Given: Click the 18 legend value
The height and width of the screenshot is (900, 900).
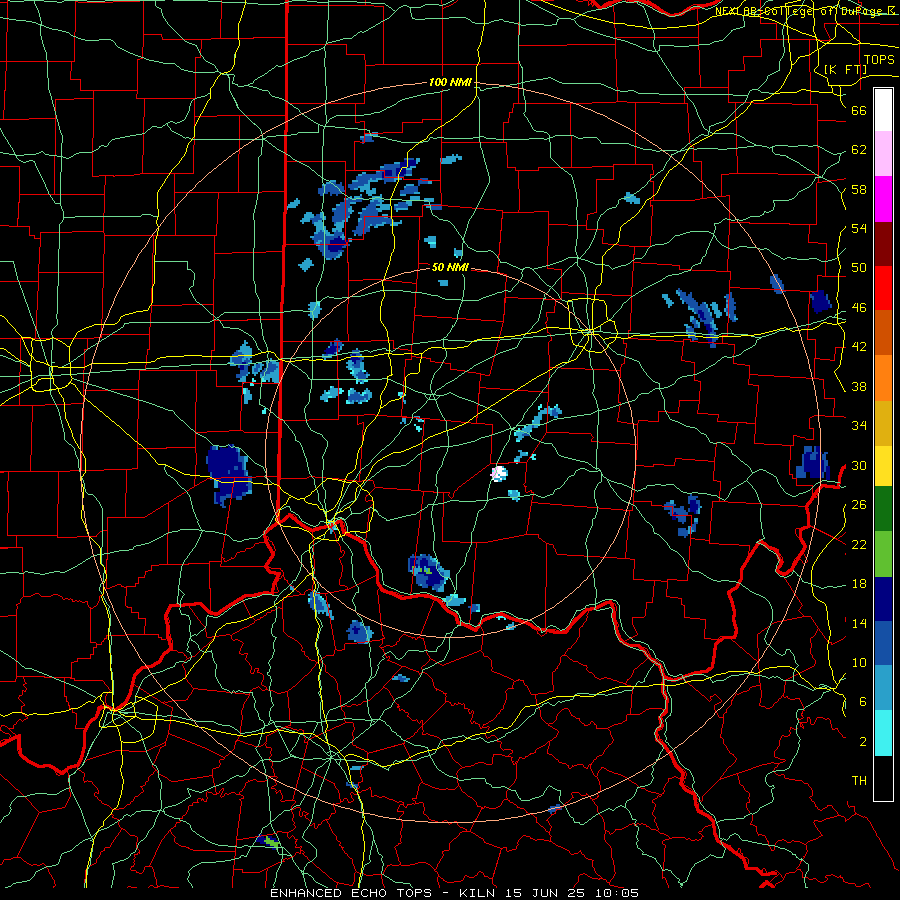Looking at the screenshot, I should pos(859,584).
